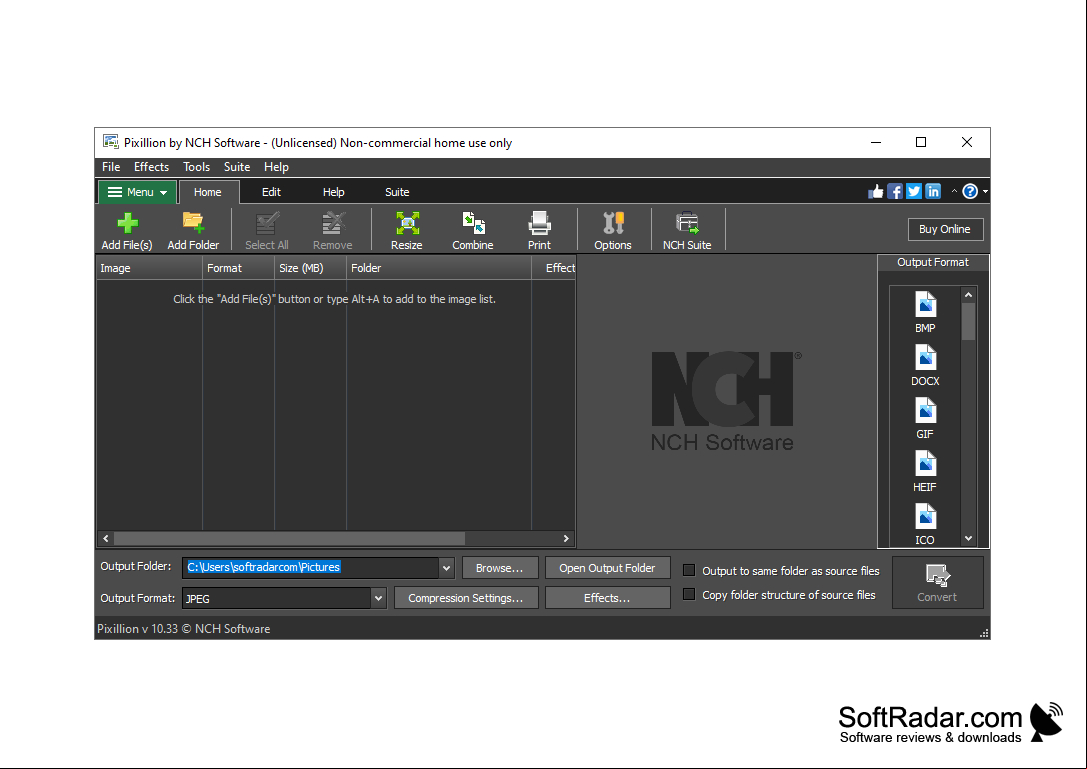The height and width of the screenshot is (769, 1087).
Task: Switch to the Edit ribbon tab
Action: tap(271, 192)
